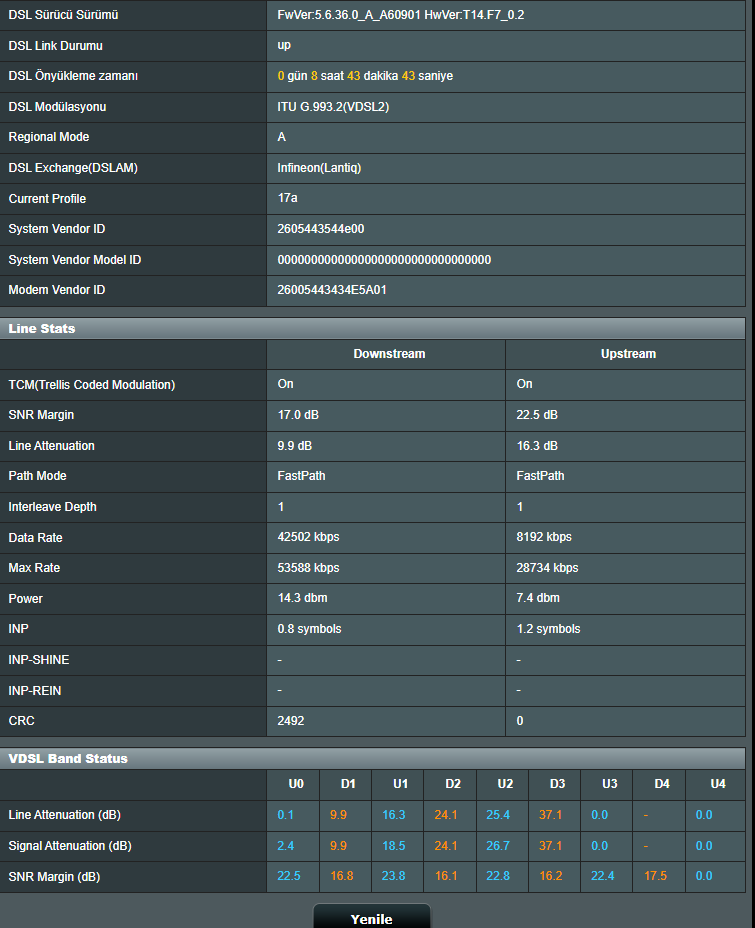
Task: Click the Infineon(Lantiq) DSLAM value
Action: click(319, 168)
